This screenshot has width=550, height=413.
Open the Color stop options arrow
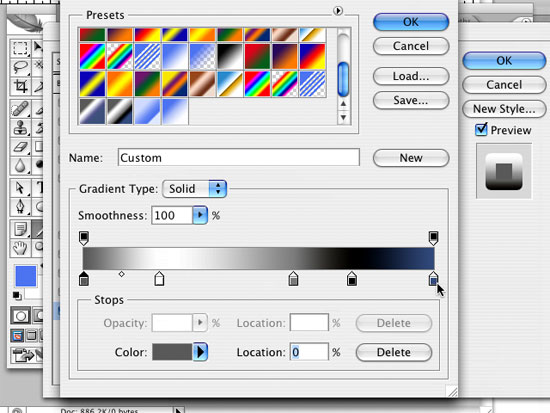[200, 352]
